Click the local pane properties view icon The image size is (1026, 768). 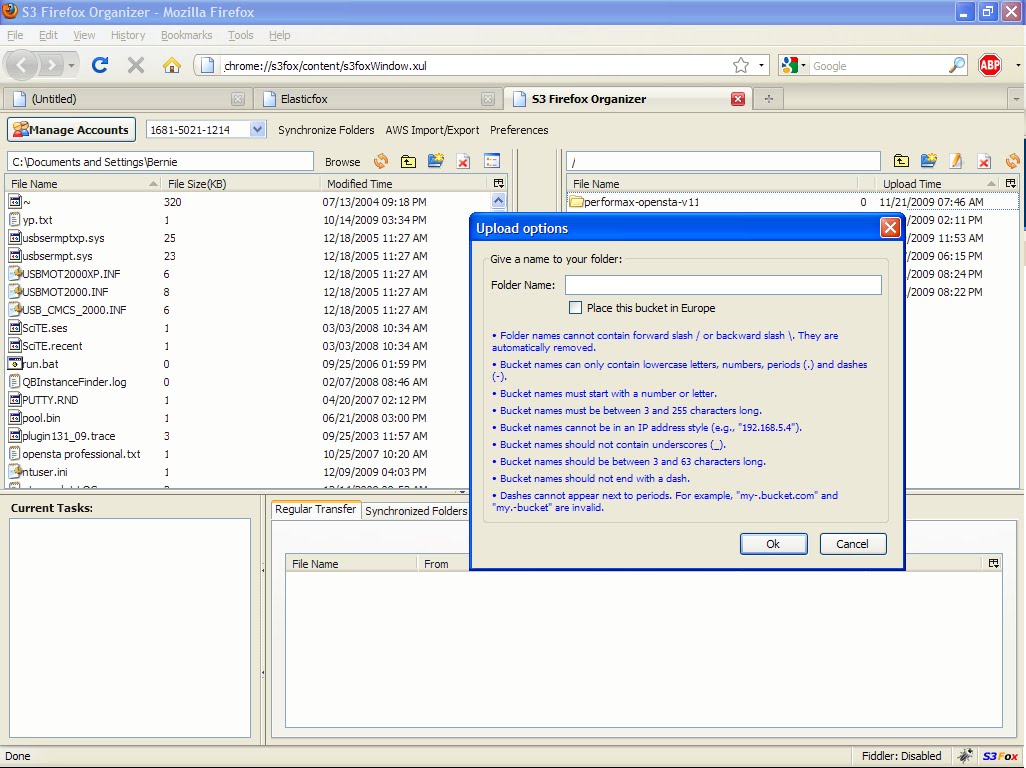pyautogui.click(x=491, y=161)
